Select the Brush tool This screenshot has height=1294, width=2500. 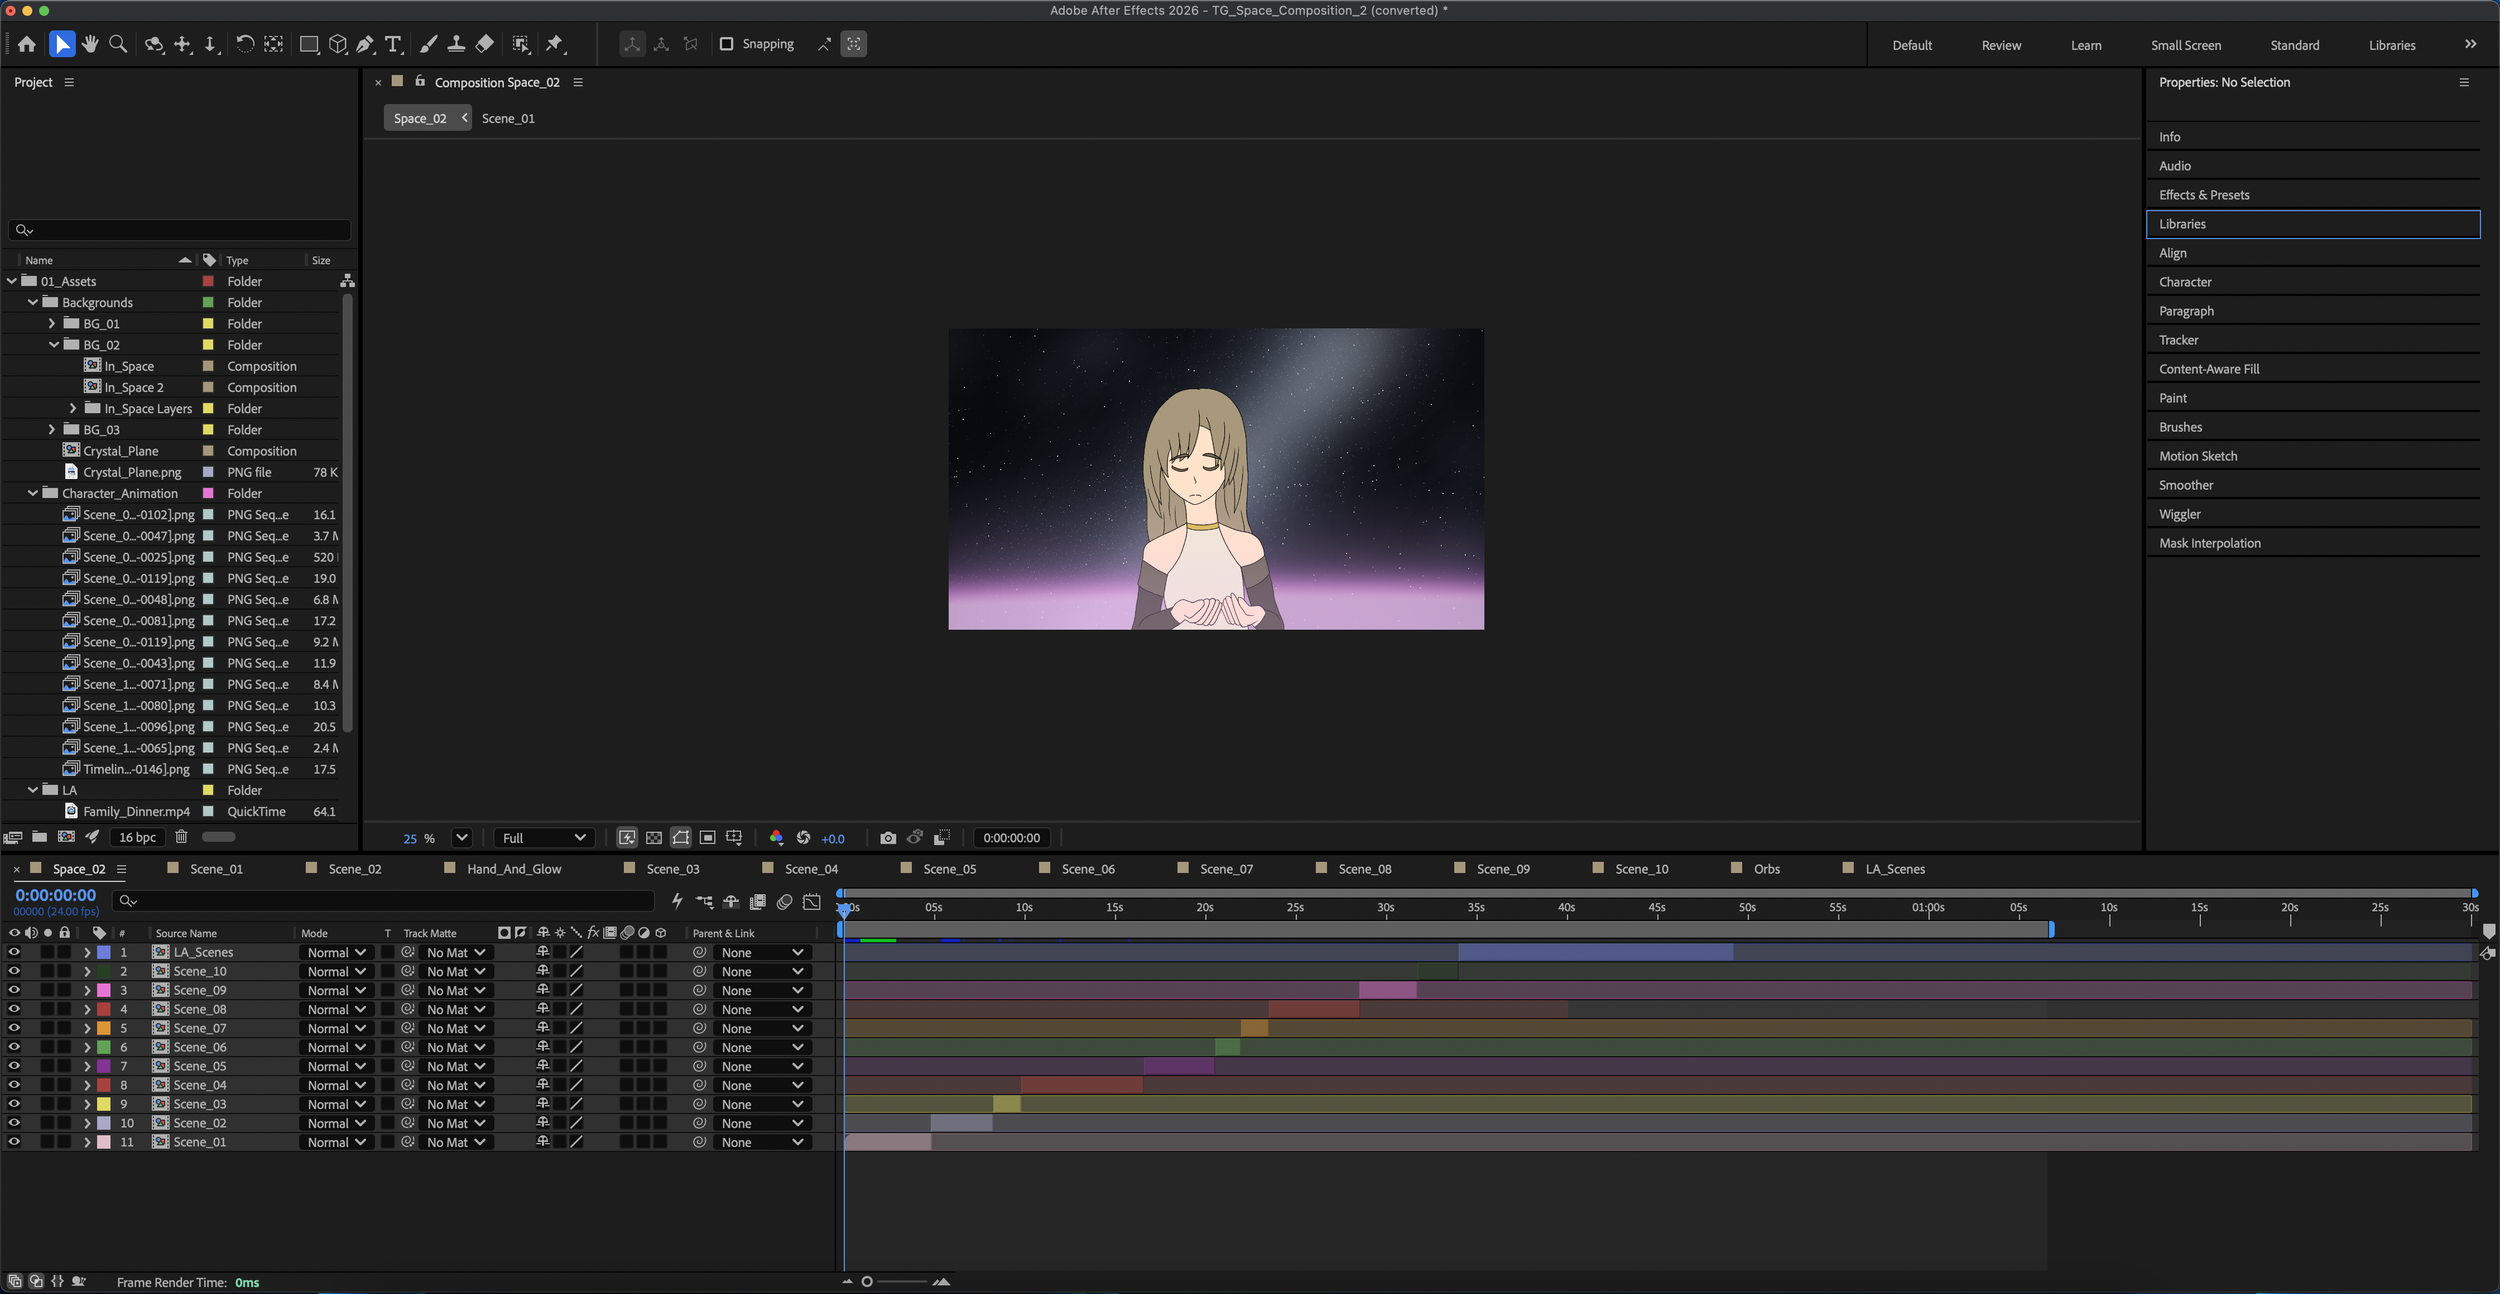pyautogui.click(x=428, y=44)
